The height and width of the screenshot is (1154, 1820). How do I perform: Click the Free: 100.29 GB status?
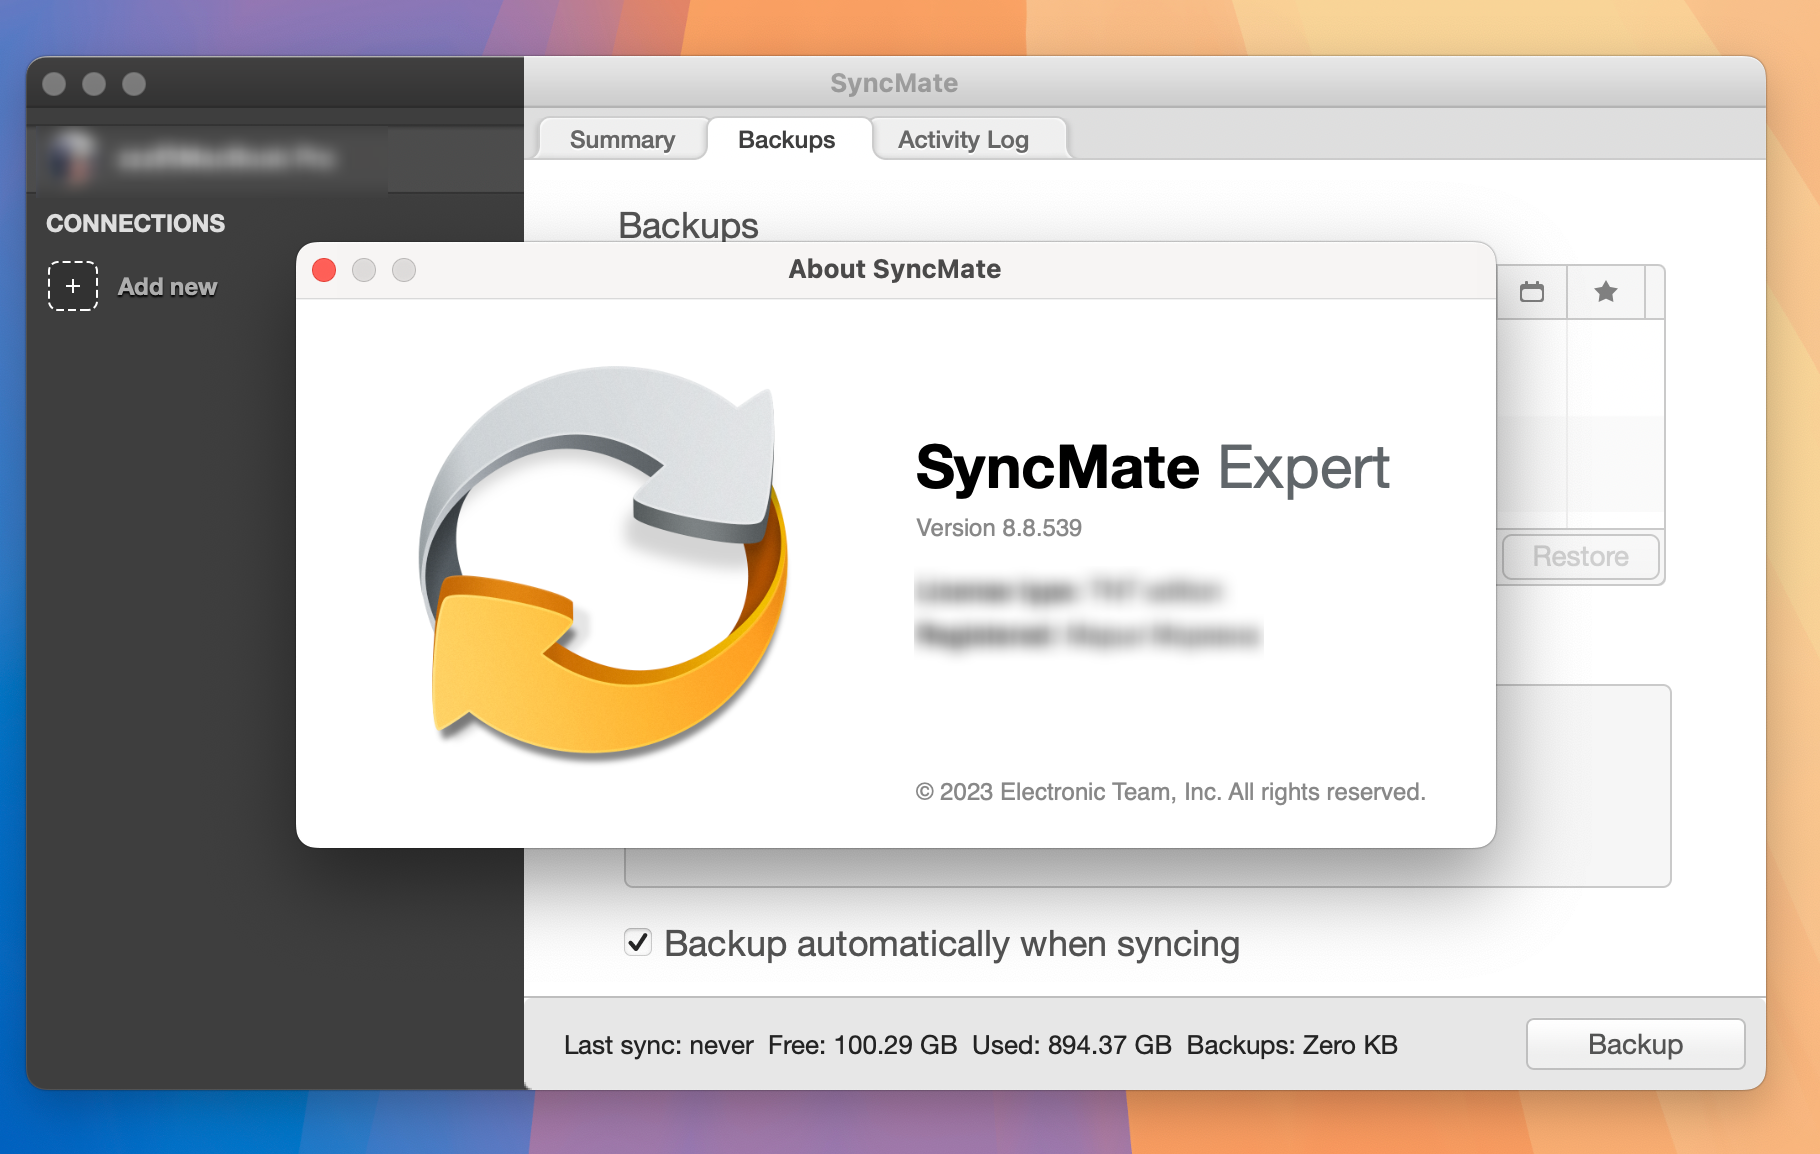(x=862, y=1045)
